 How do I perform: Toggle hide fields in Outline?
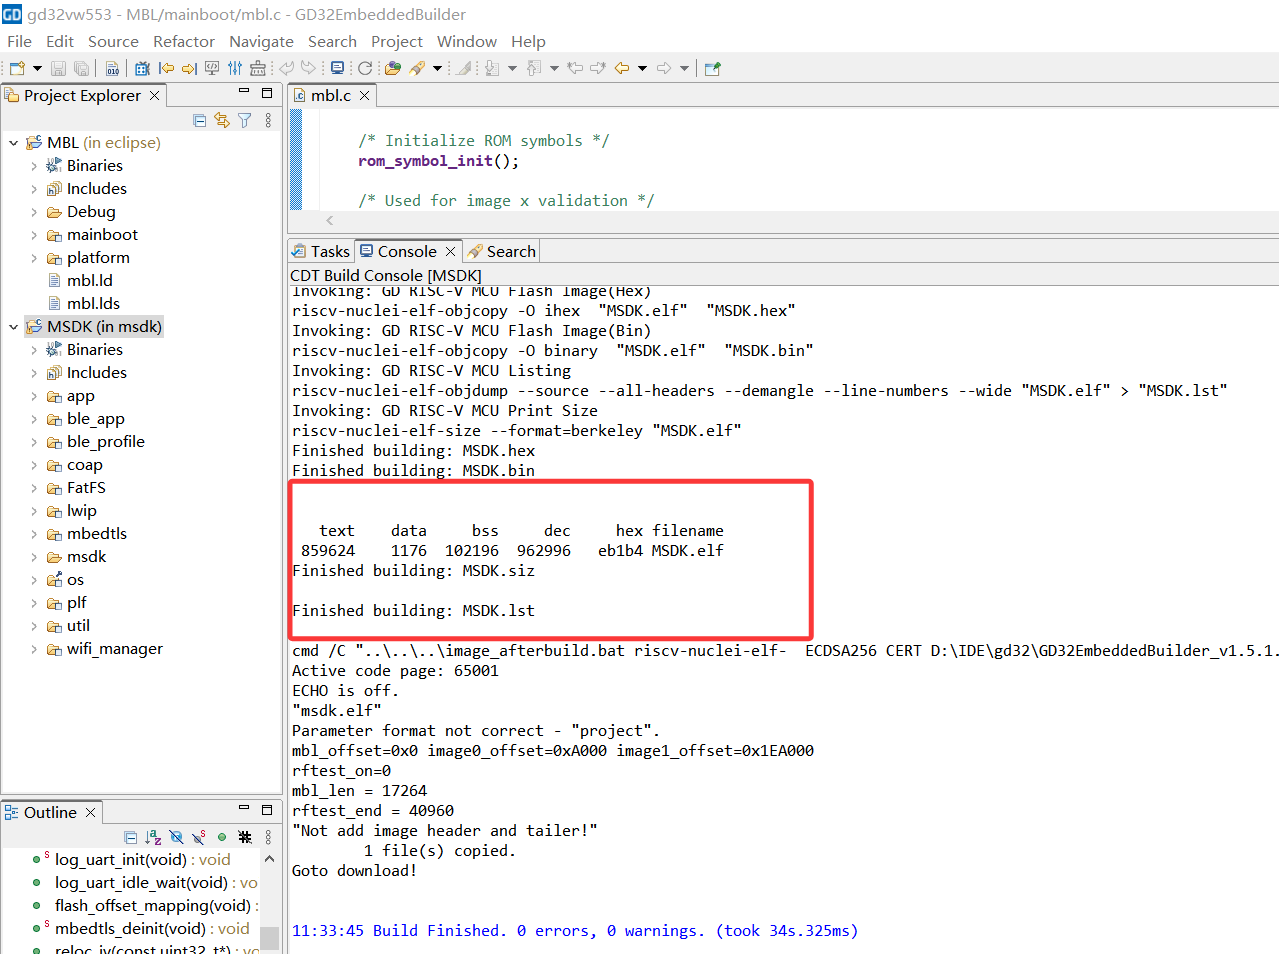click(x=177, y=837)
